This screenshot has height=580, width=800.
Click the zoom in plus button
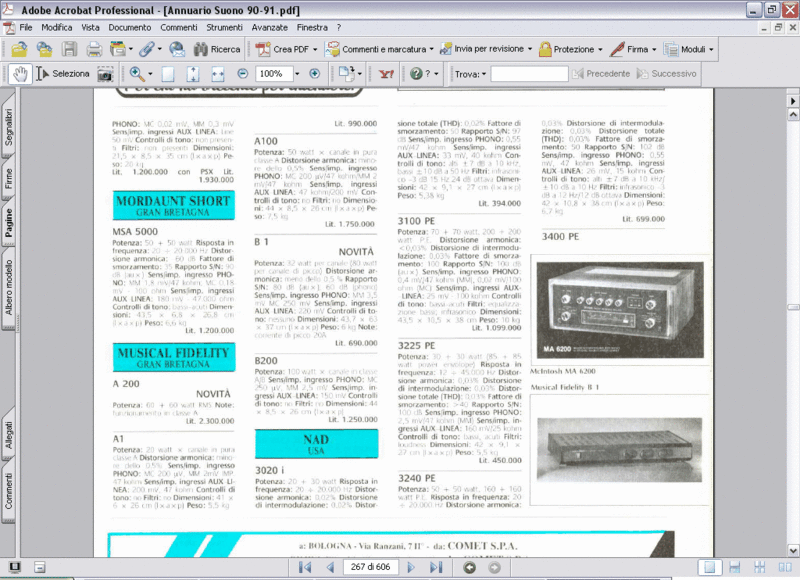315,74
